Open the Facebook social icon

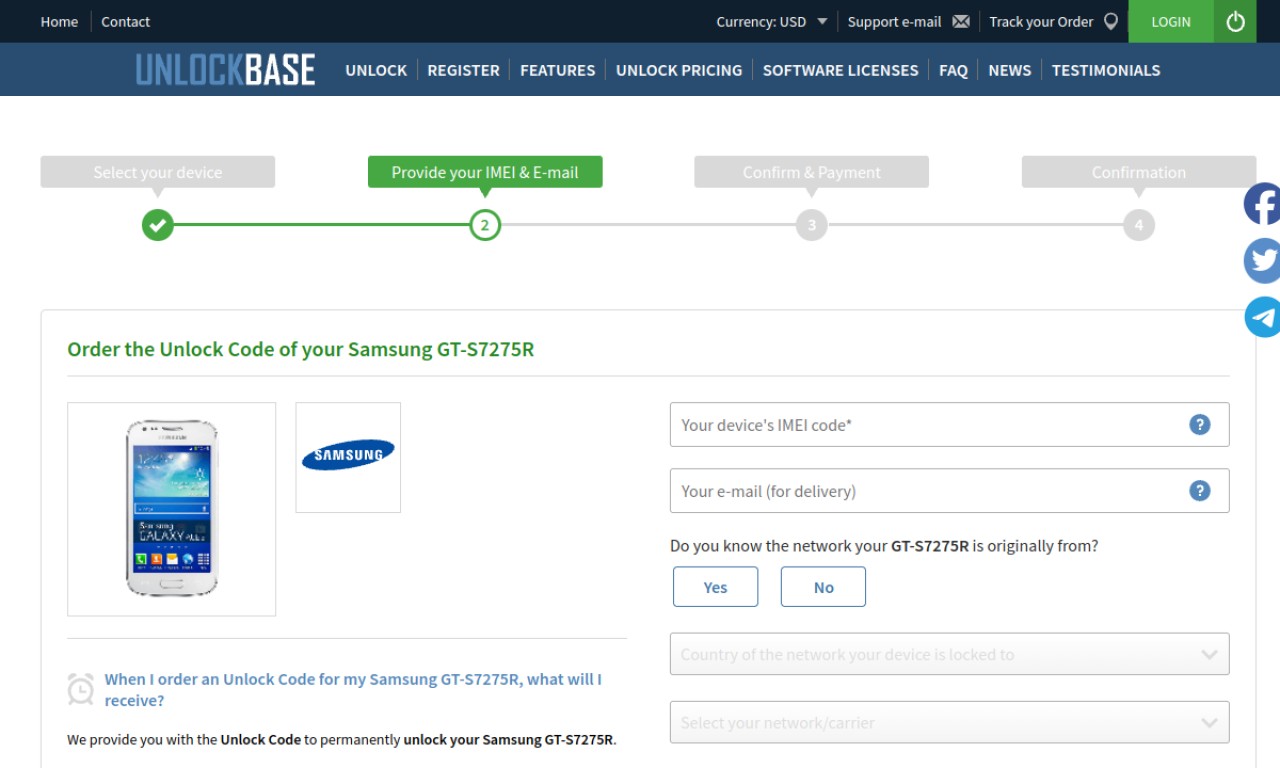pos(1262,204)
